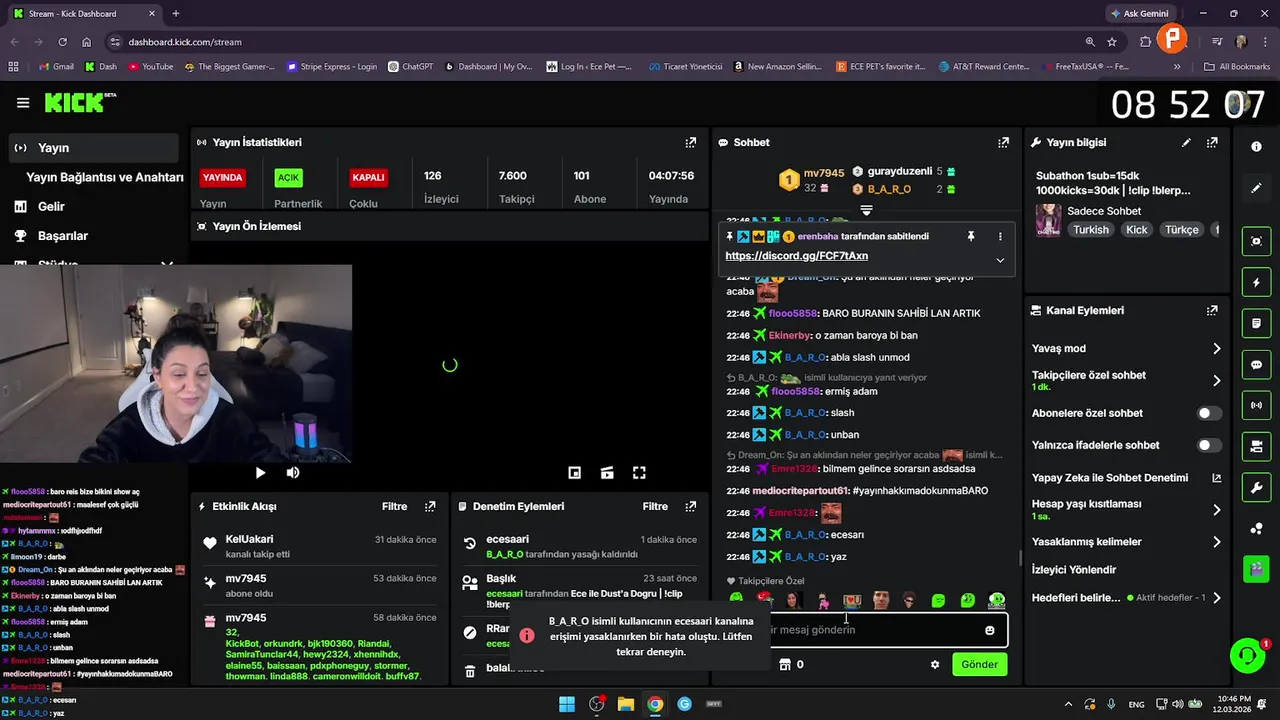Open Başarılar in left navigation
Image resolution: width=1280 pixels, height=720 pixels.
(x=62, y=236)
